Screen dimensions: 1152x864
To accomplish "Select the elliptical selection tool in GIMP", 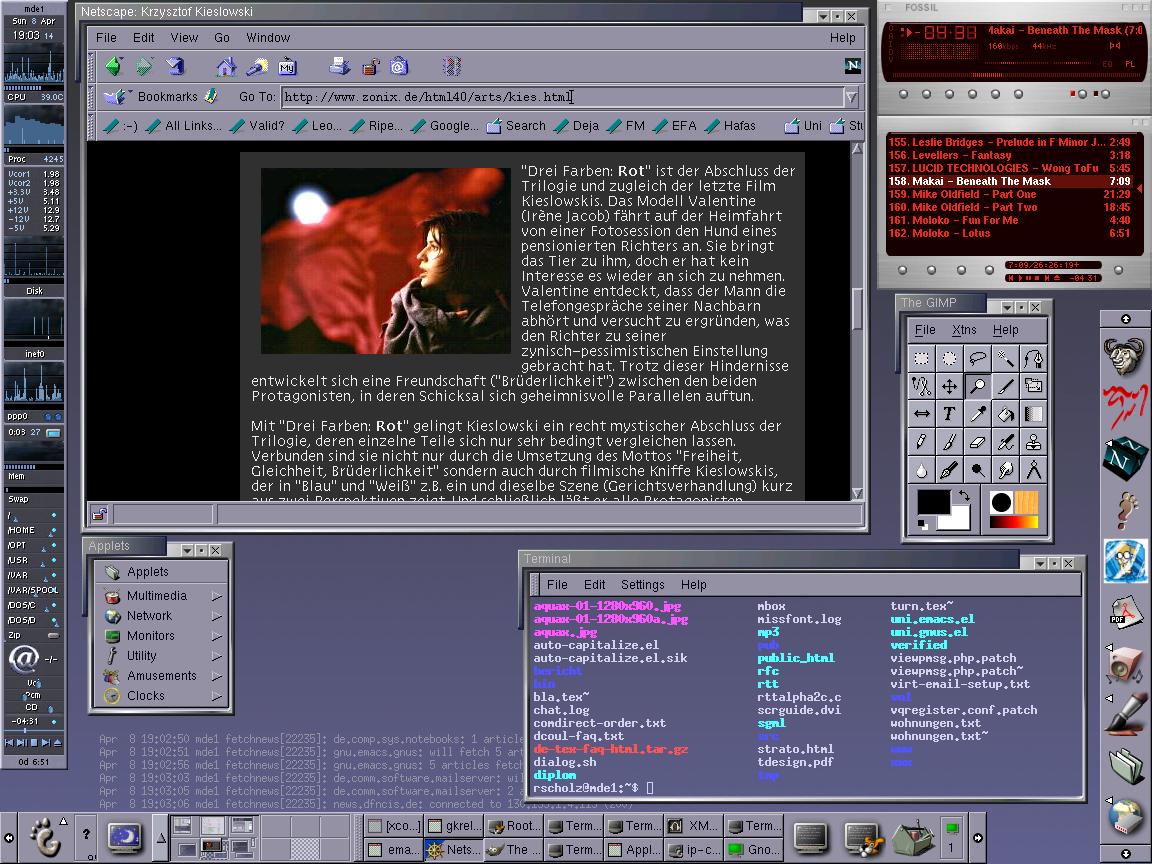I will [949, 359].
